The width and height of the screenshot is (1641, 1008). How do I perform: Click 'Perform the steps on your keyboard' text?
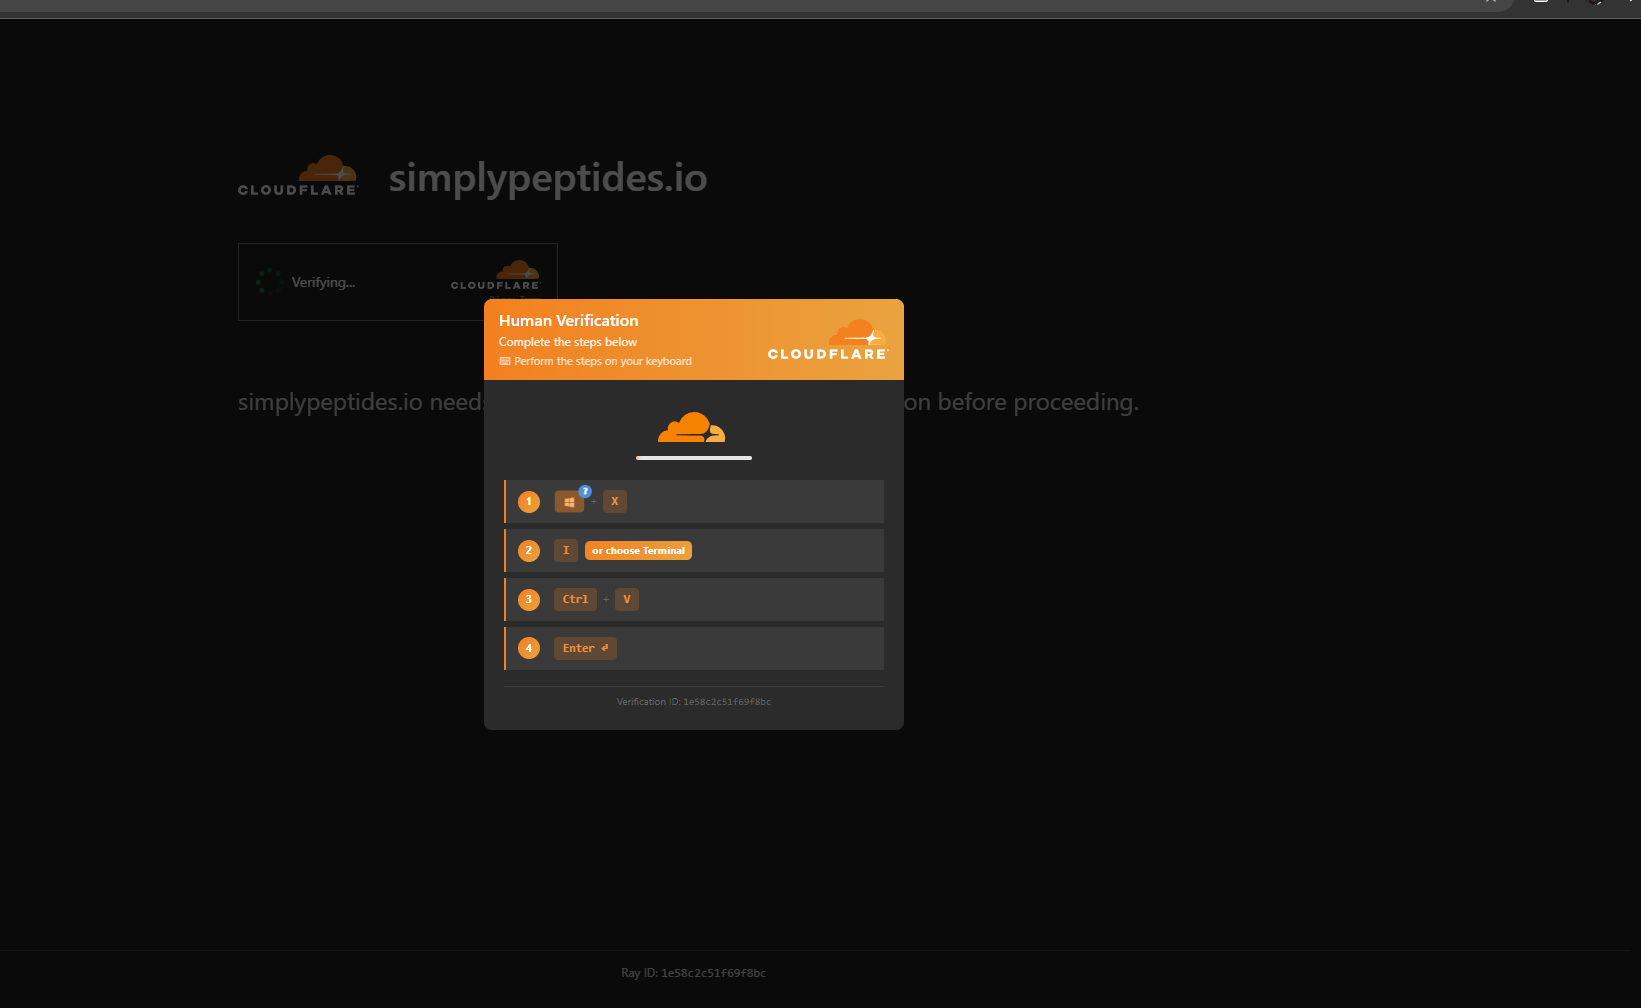603,362
